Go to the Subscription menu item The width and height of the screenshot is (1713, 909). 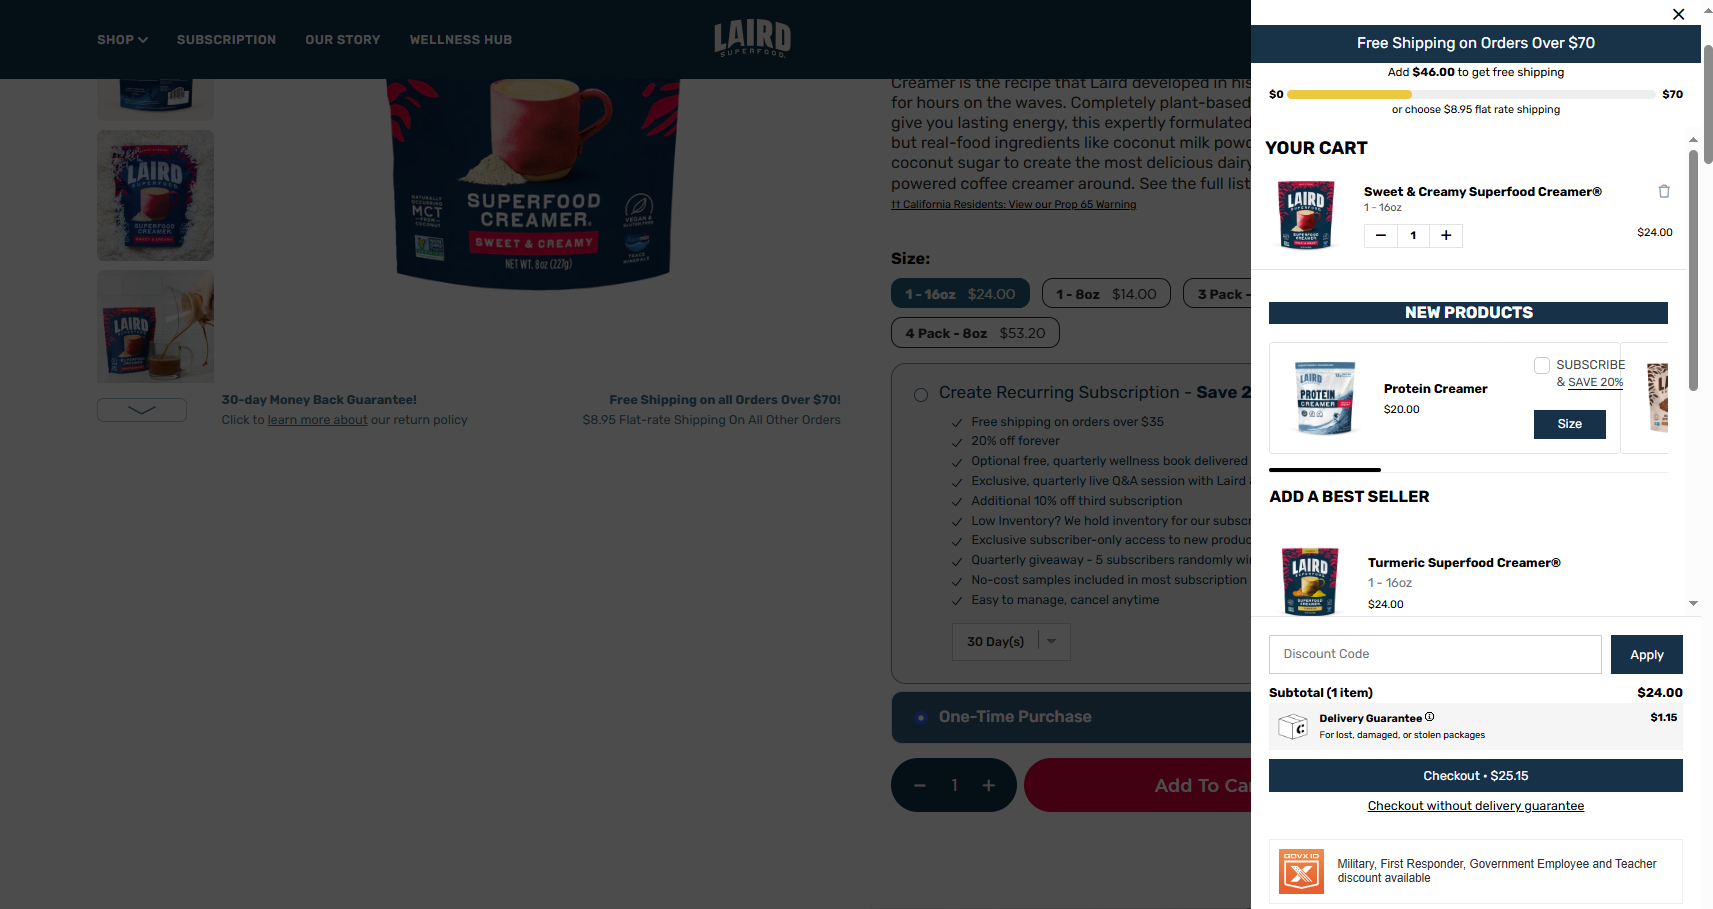tap(226, 40)
